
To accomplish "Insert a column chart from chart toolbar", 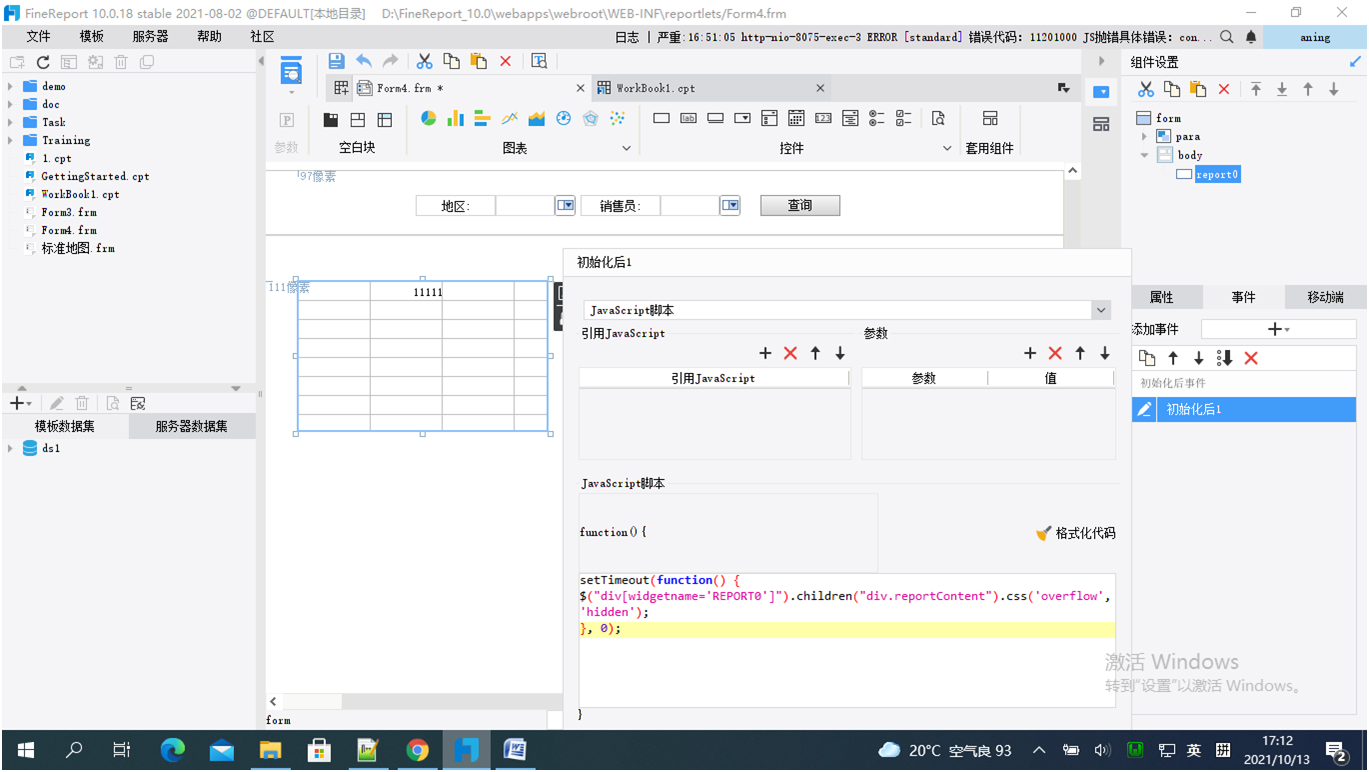I will pyautogui.click(x=455, y=118).
